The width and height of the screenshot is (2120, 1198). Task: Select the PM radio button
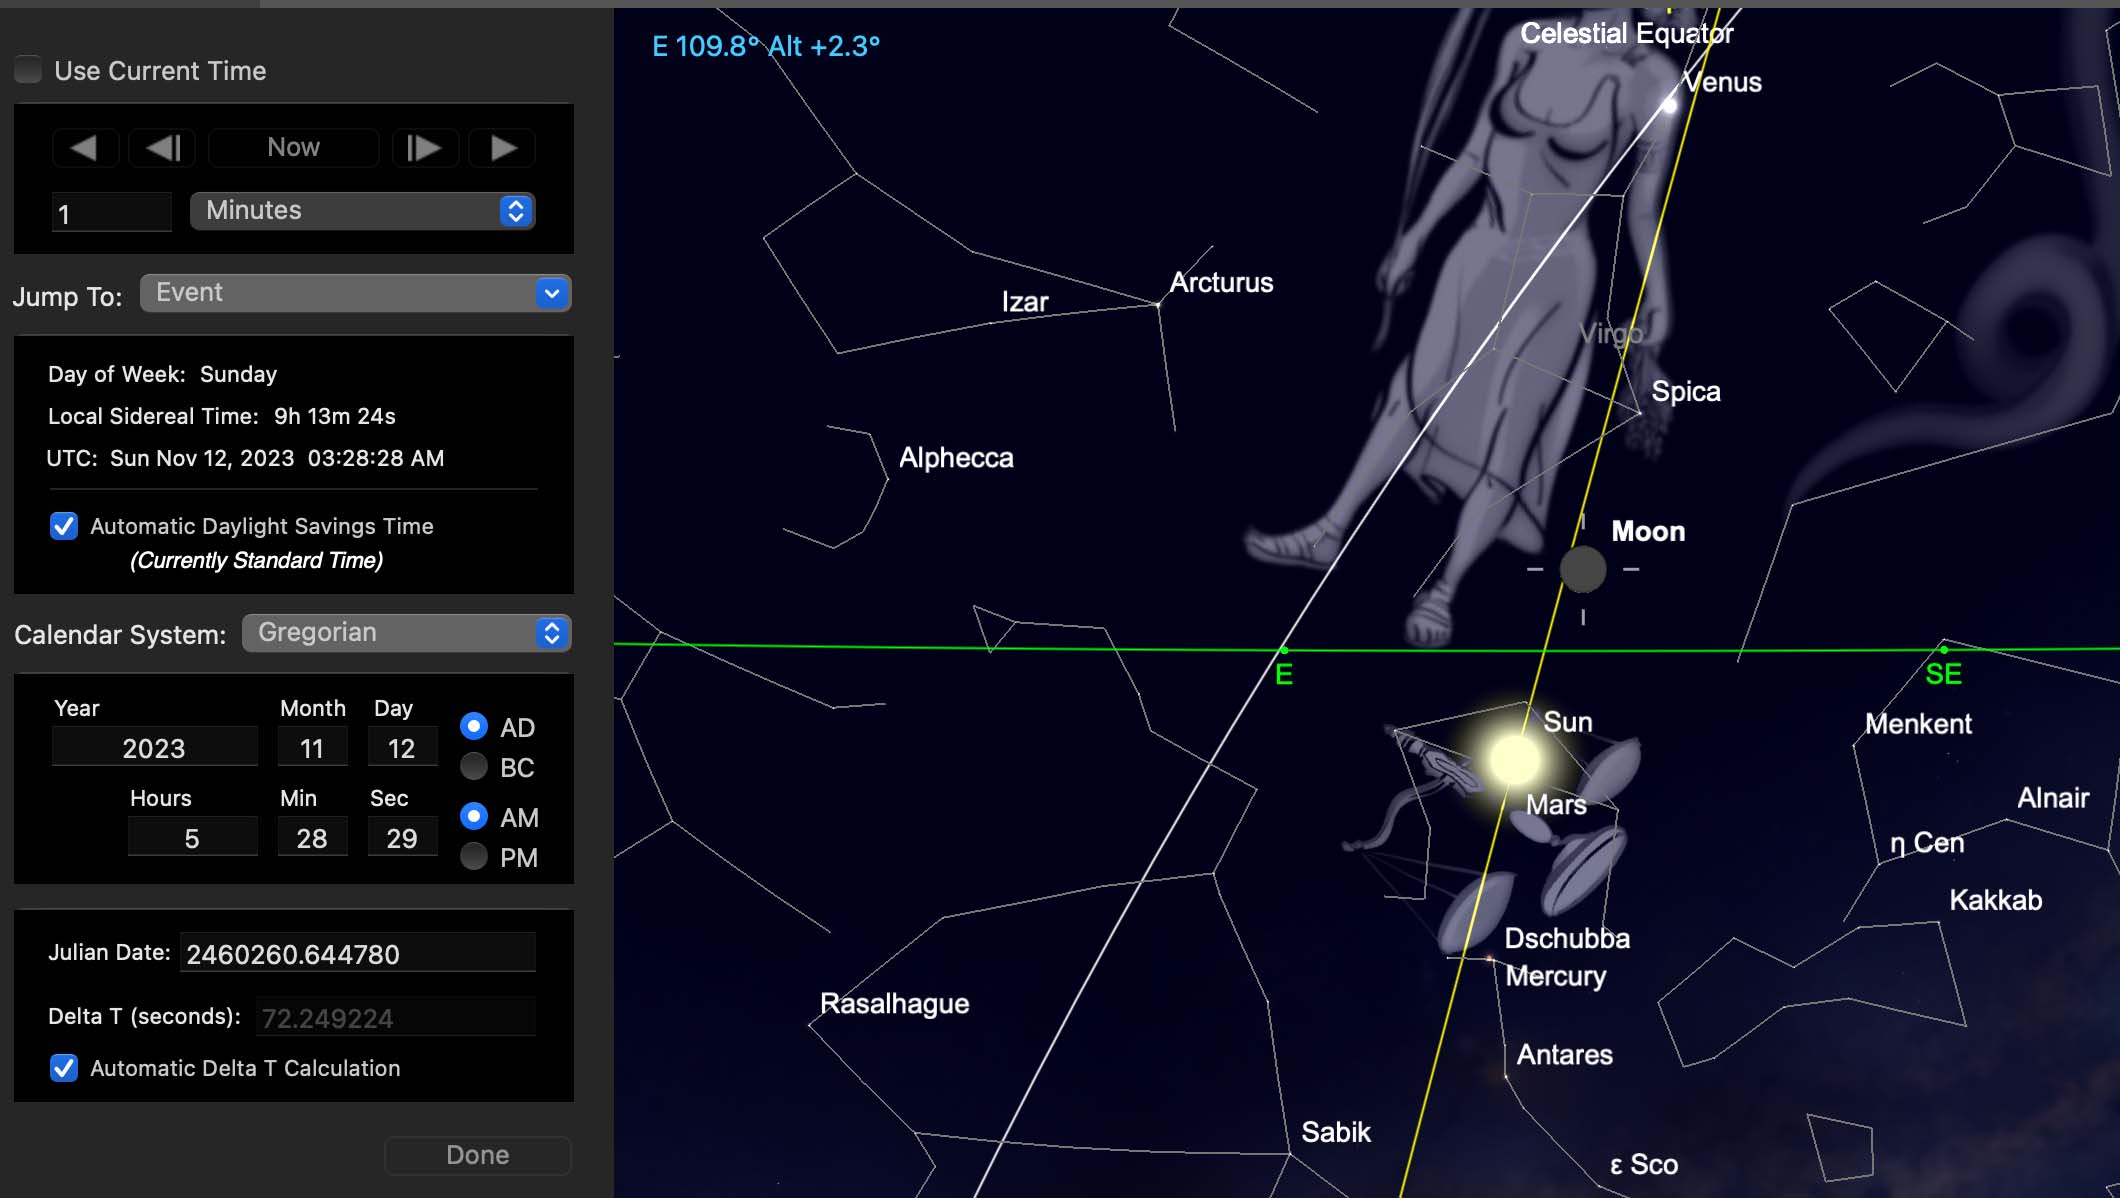(474, 857)
